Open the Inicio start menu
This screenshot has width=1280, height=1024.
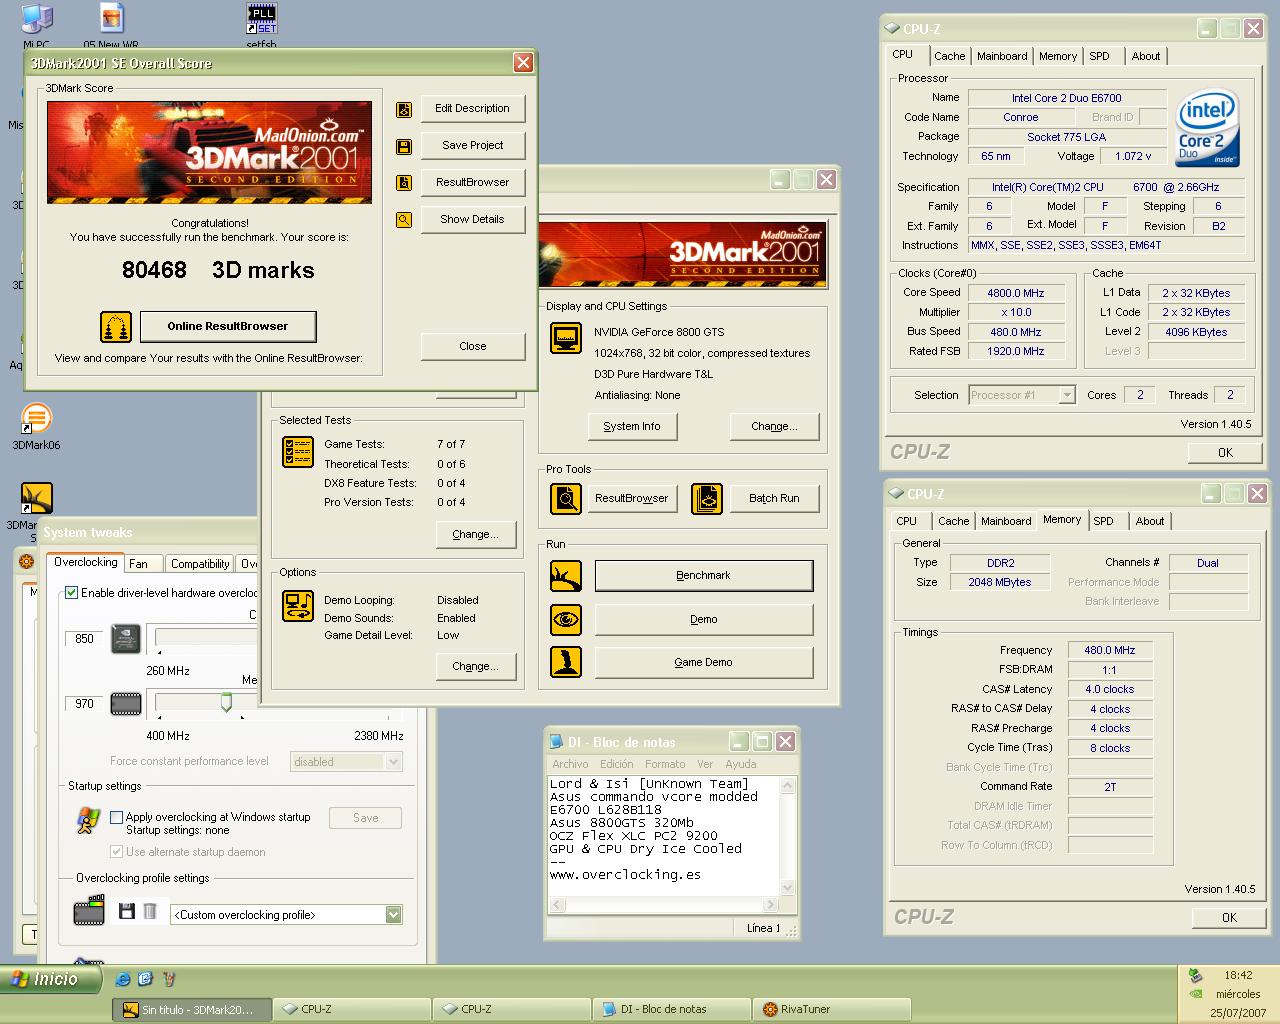52,980
